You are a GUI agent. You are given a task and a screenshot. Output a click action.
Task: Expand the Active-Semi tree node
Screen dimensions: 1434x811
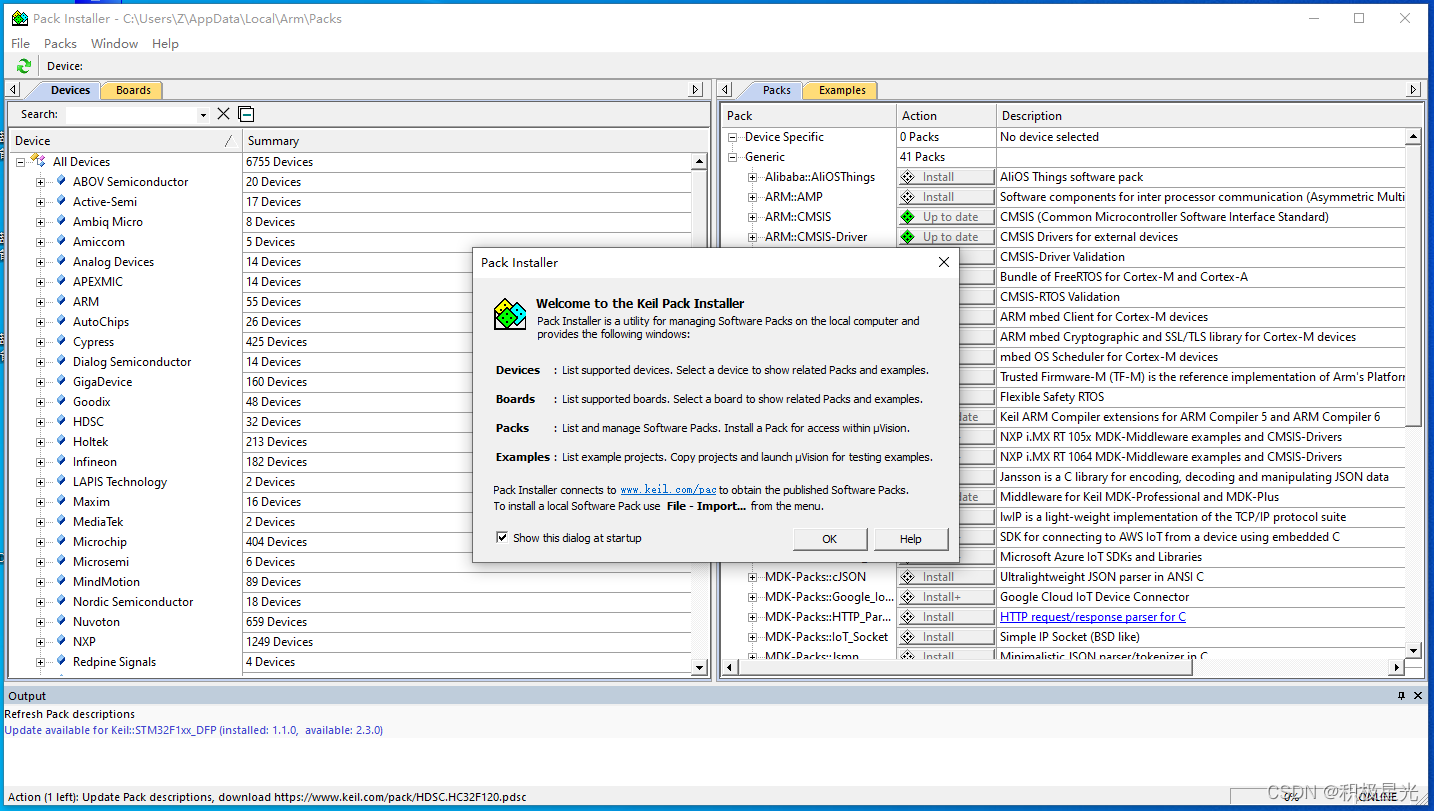(41, 202)
